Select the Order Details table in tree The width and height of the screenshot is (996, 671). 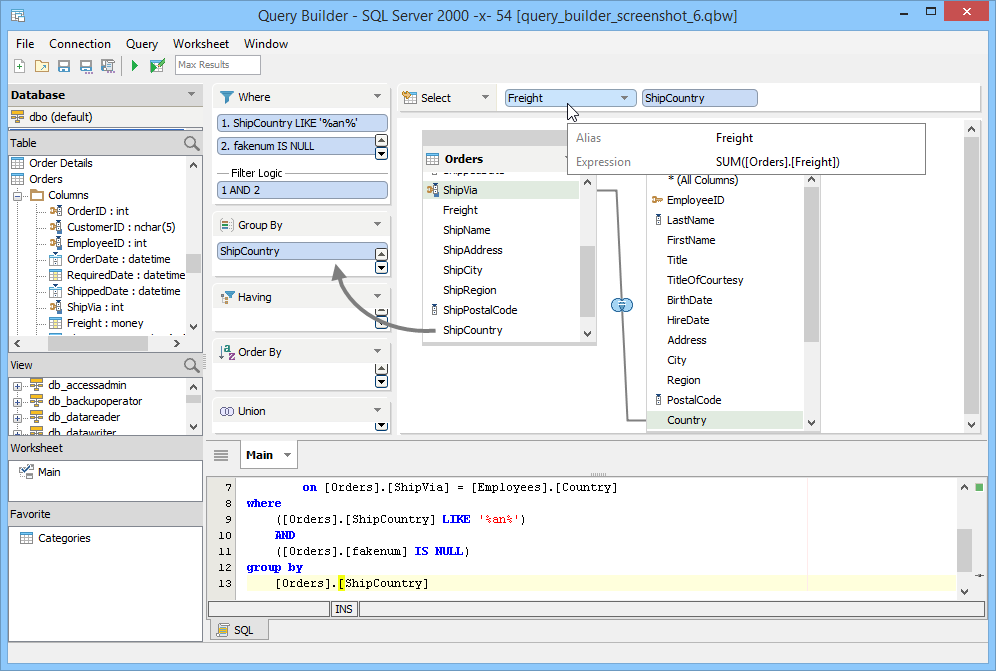[x=60, y=163]
